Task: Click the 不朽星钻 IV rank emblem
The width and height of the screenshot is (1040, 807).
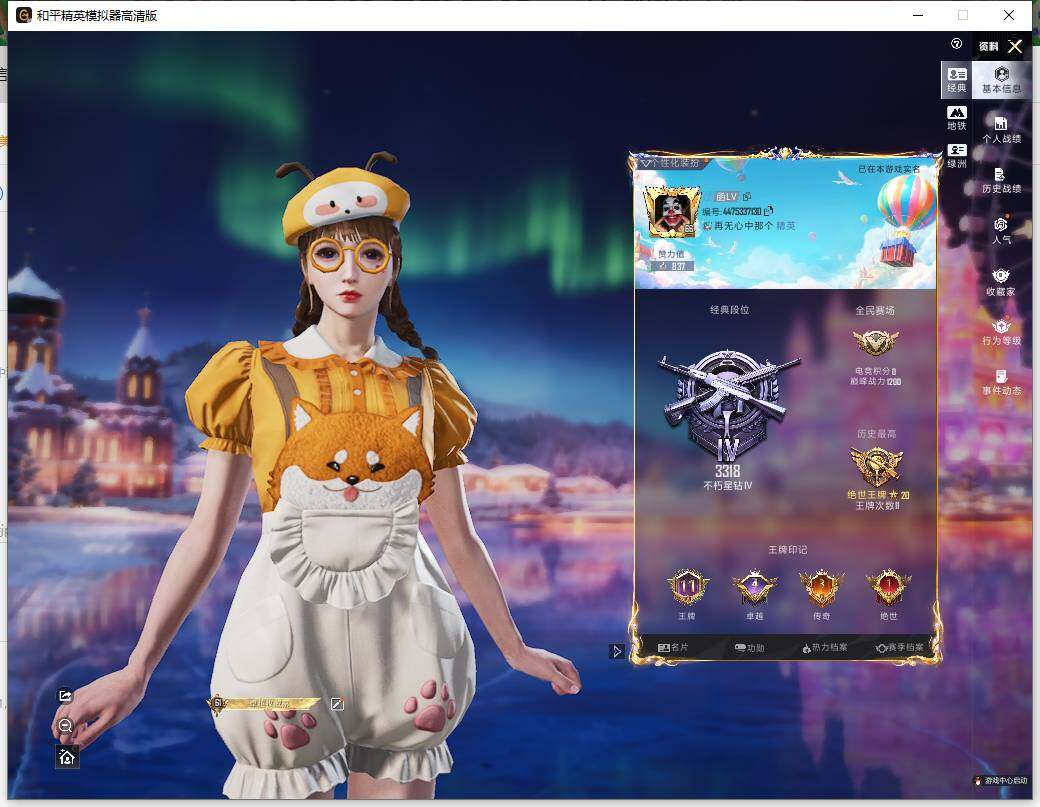Action: [x=728, y=404]
